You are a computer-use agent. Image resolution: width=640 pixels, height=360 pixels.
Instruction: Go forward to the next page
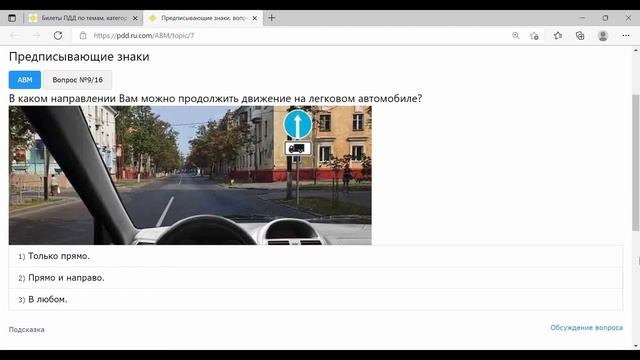click(36, 36)
